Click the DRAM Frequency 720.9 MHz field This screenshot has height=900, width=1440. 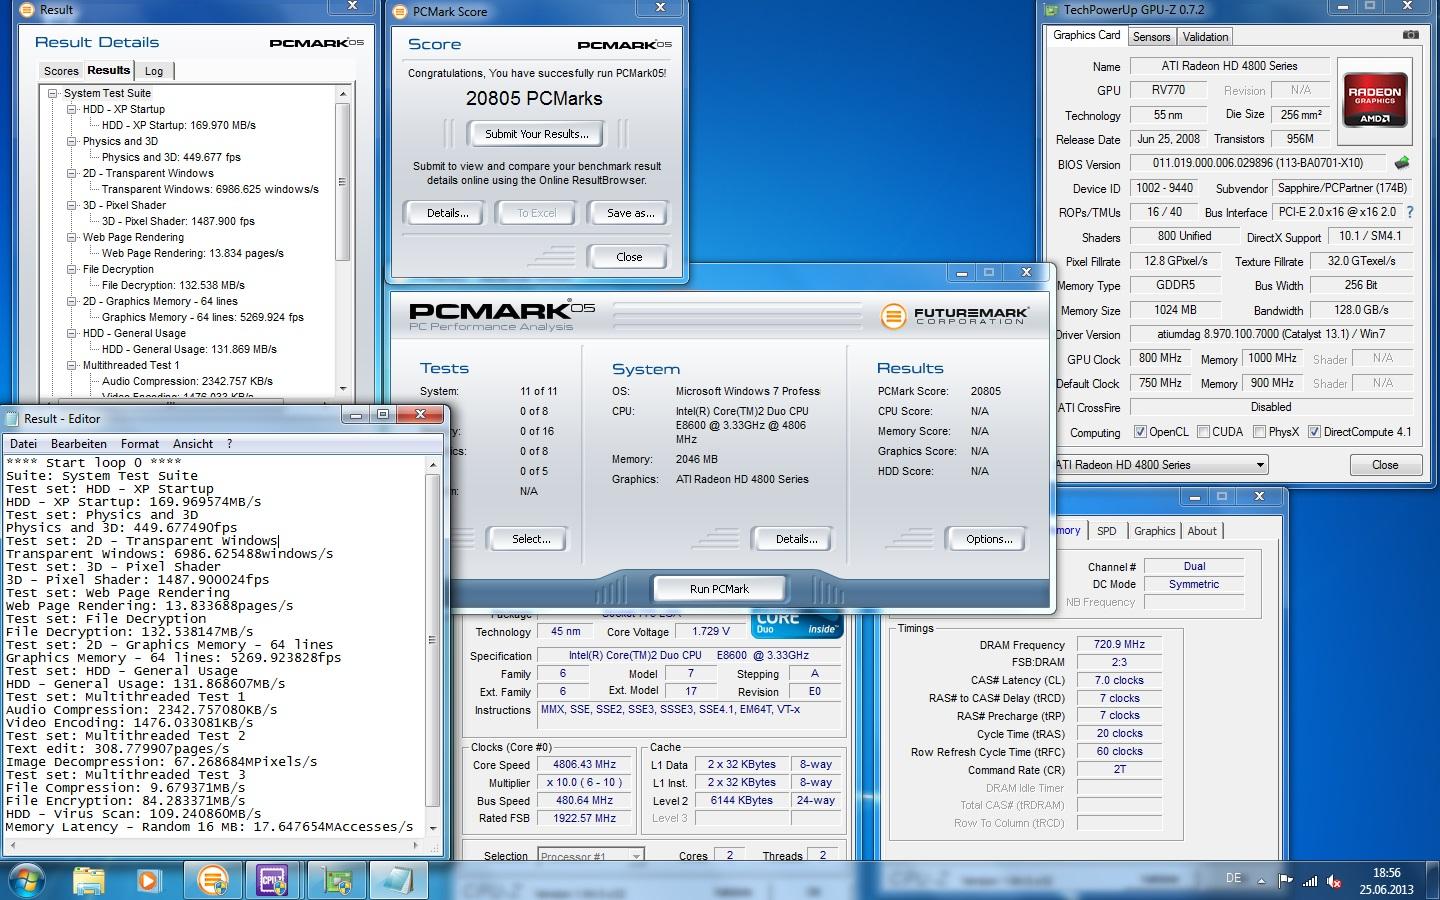1119,645
